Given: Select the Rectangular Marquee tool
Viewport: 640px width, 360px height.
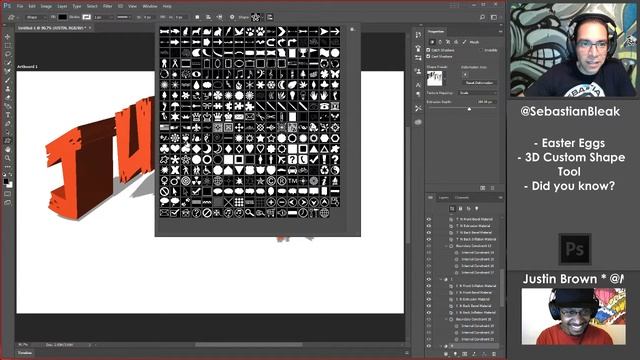Looking at the screenshot, I should [8, 45].
